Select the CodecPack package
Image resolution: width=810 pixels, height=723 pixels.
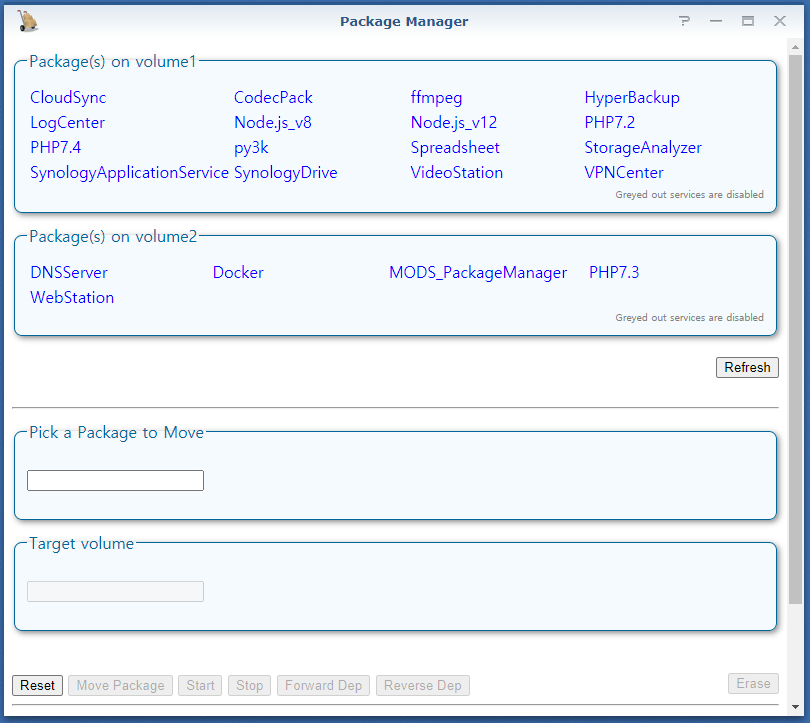point(273,98)
